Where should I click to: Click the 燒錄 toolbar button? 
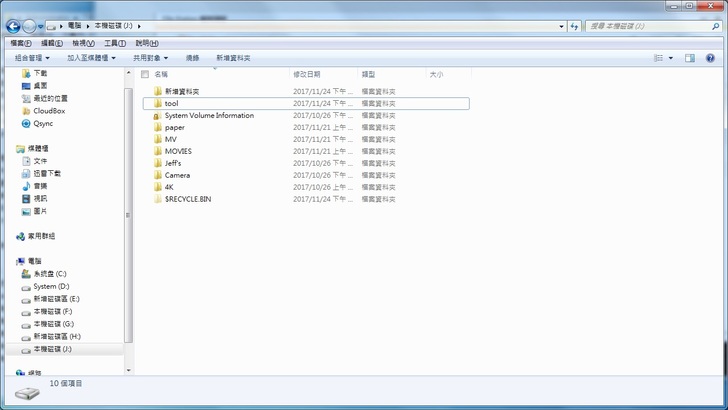click(x=192, y=58)
